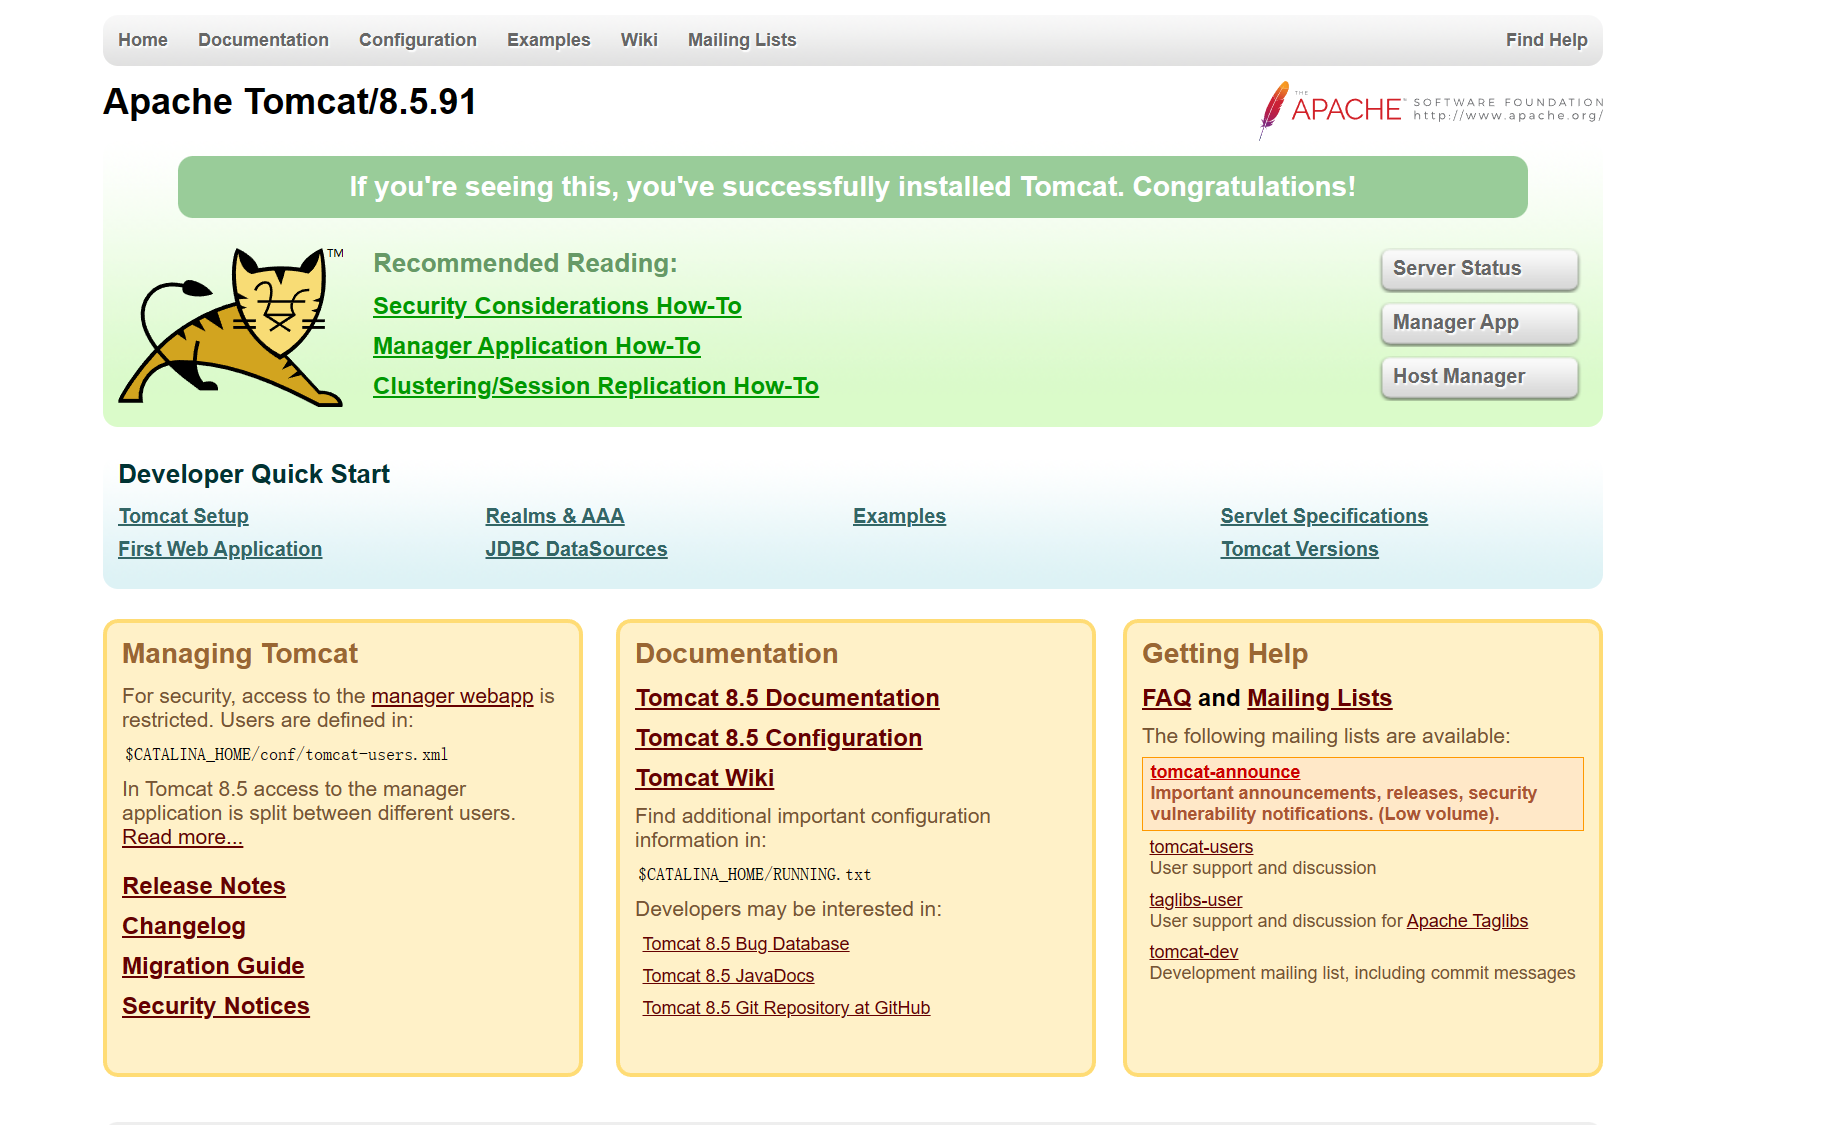Open Mailing Lists in the top navigation
The height and width of the screenshot is (1125, 1832).
pos(742,40)
